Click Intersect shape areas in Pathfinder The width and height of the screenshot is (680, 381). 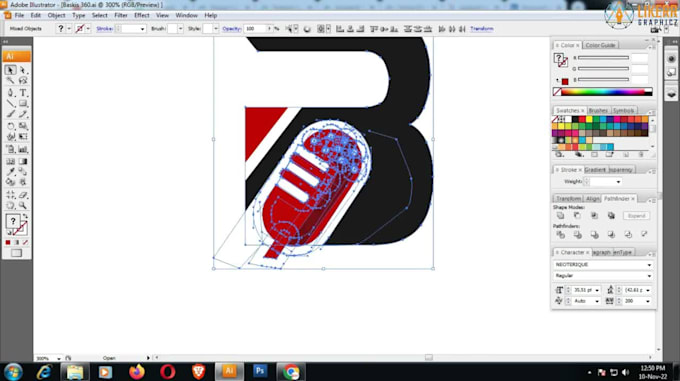(594, 215)
